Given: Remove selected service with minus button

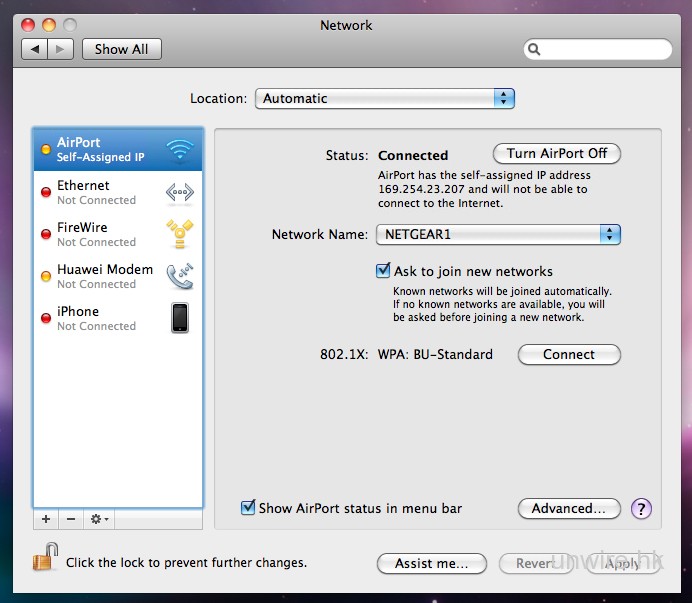Looking at the screenshot, I should coord(70,519).
